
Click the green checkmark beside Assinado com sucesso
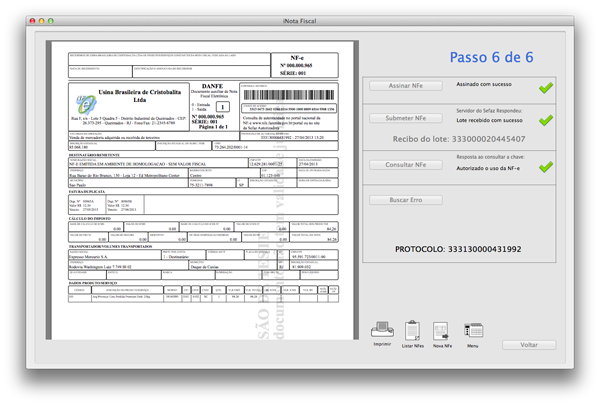[x=546, y=88]
